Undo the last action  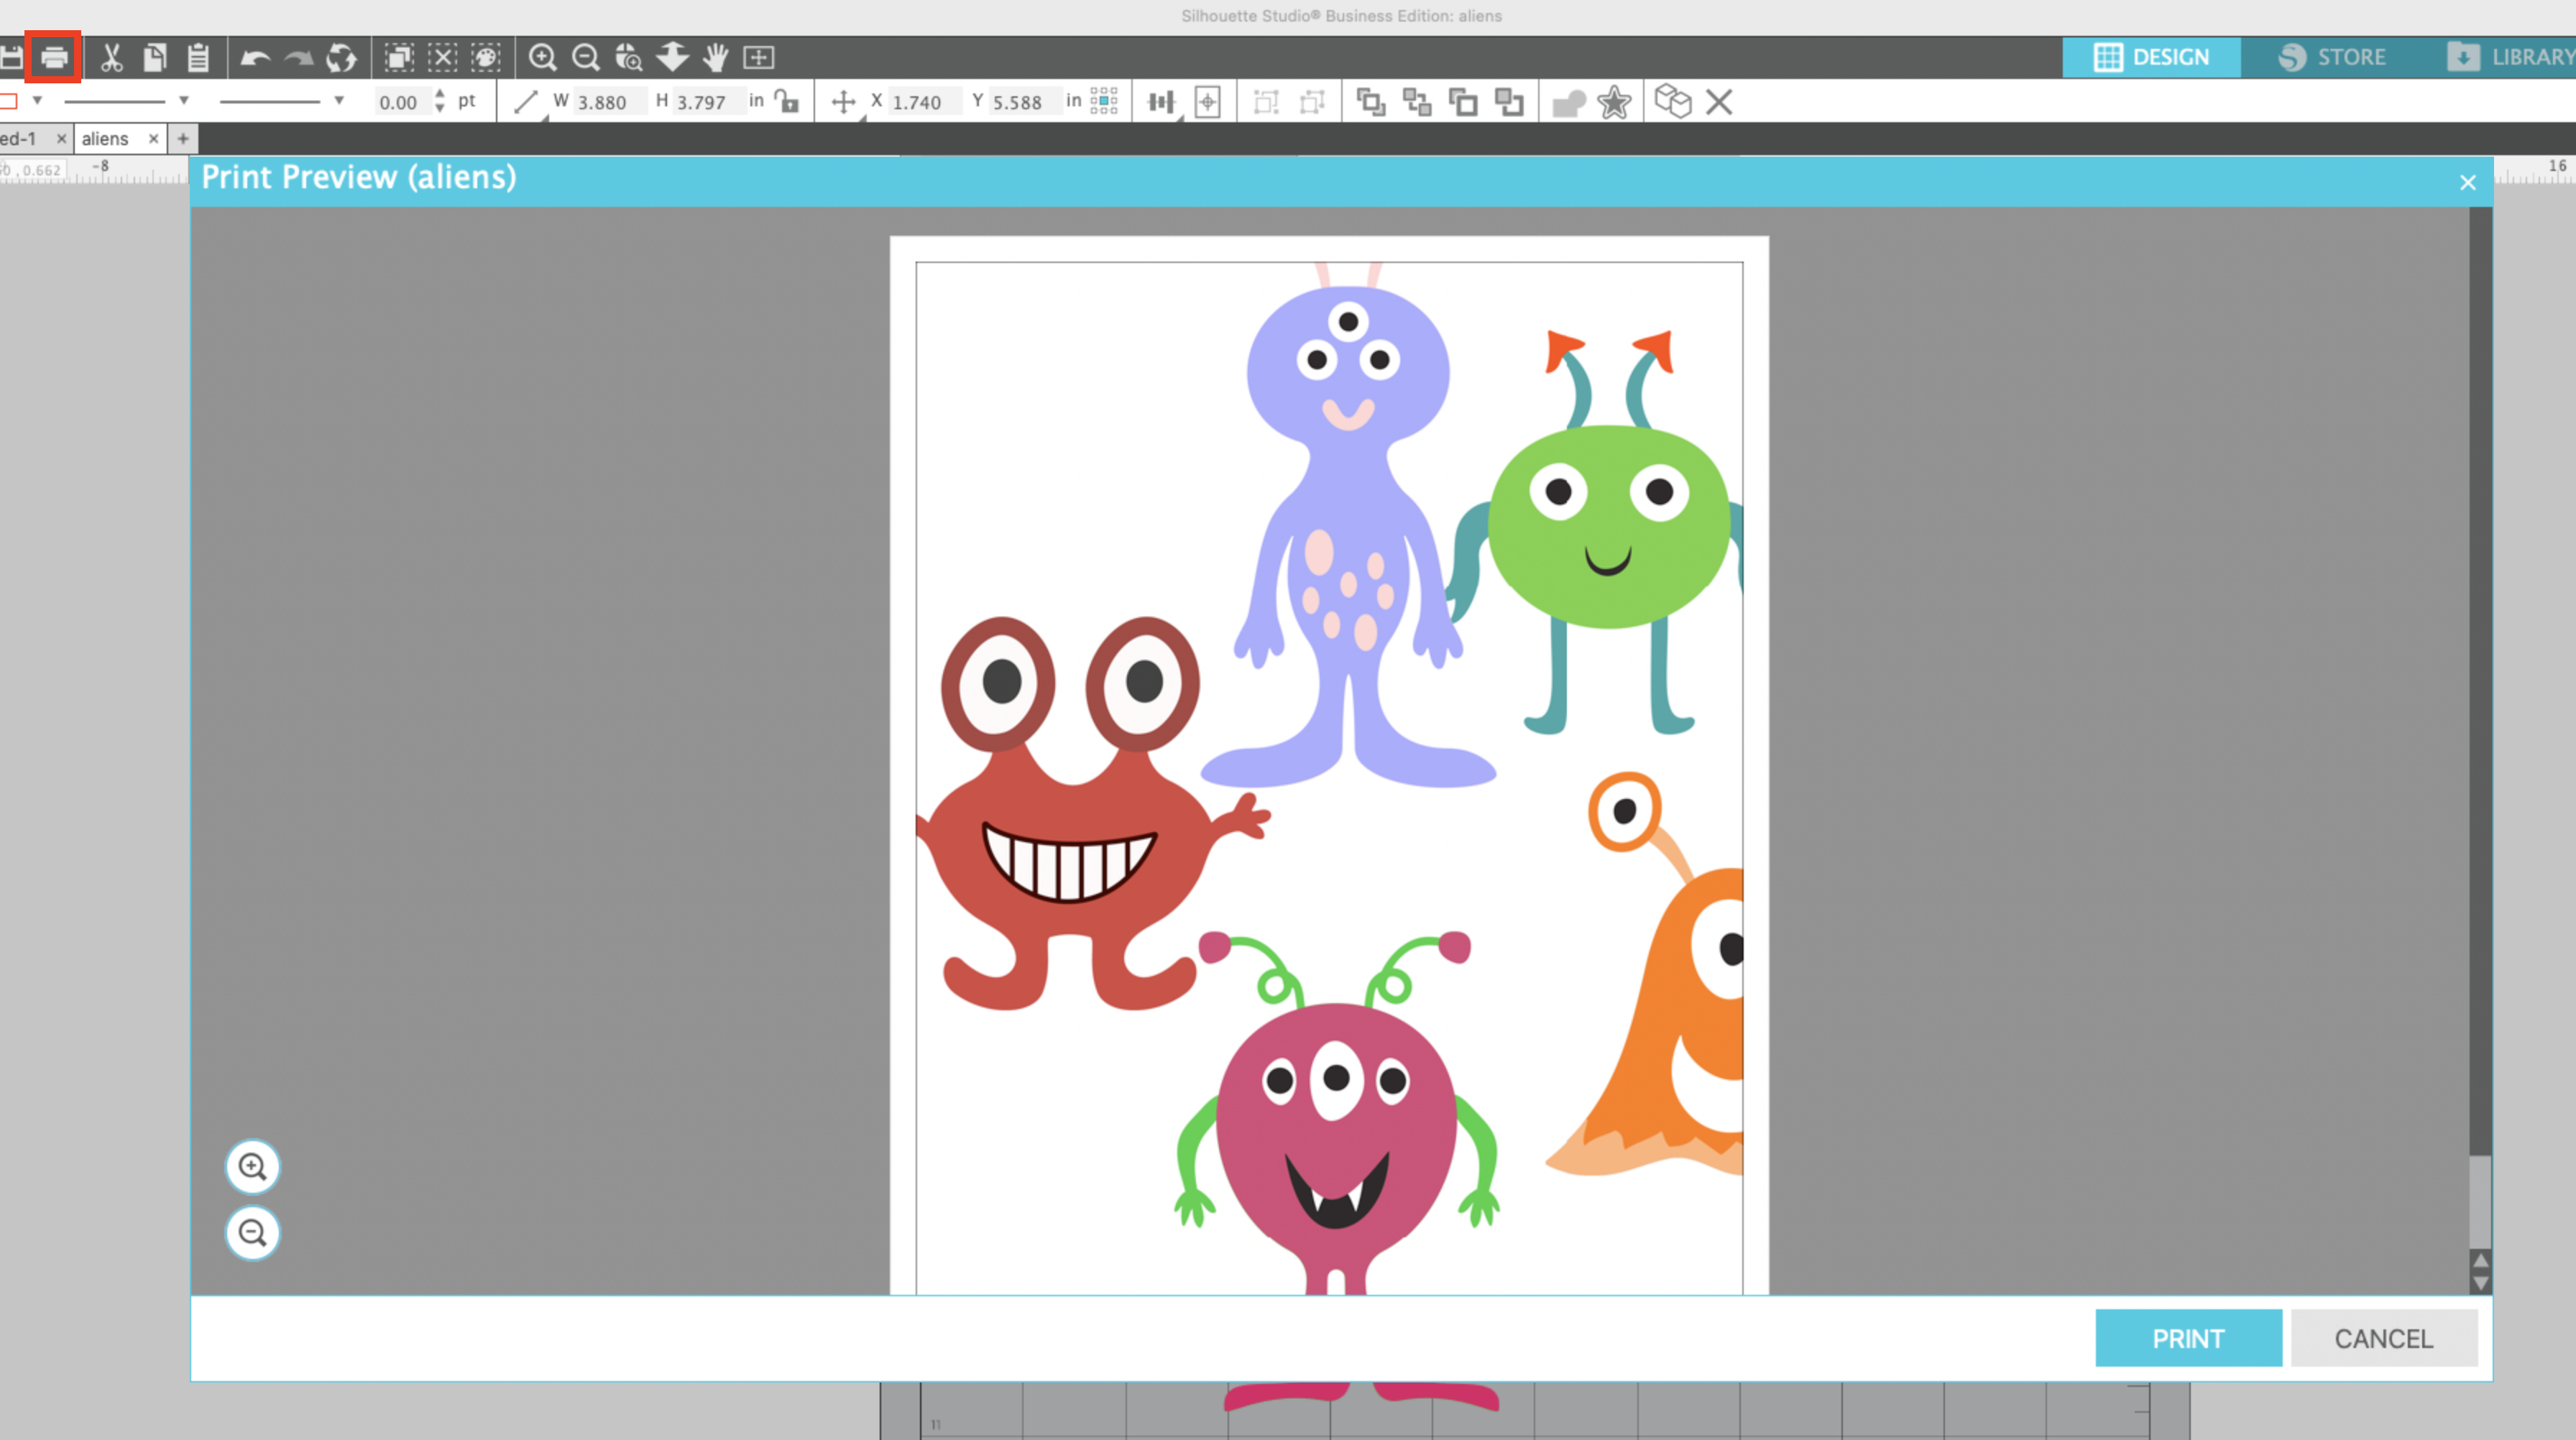256,58
